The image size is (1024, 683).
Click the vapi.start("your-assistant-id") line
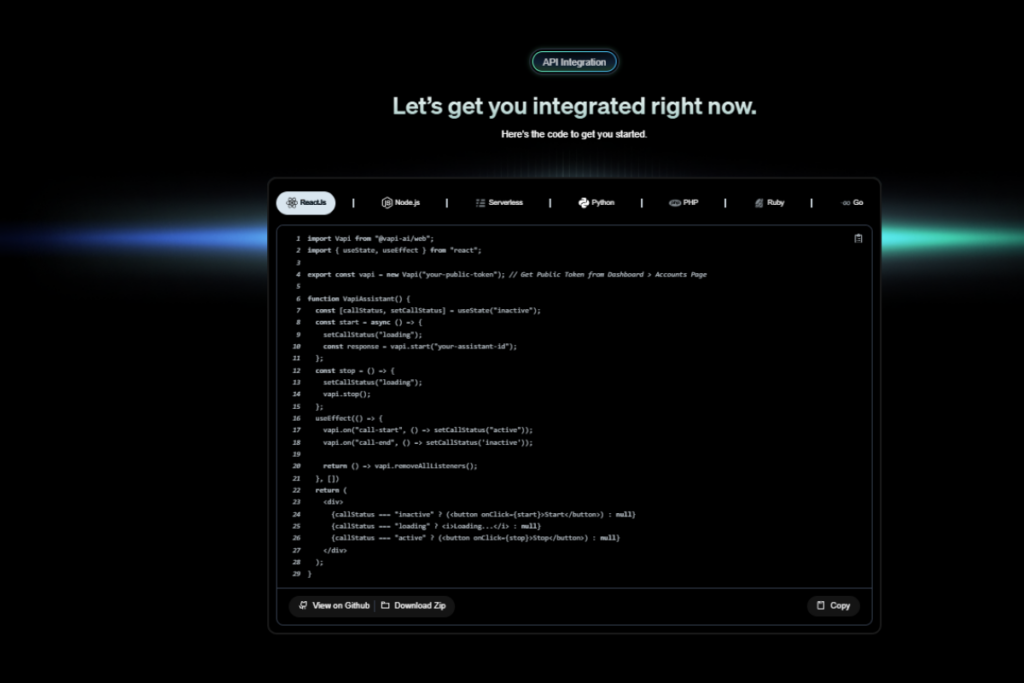tap(420, 346)
